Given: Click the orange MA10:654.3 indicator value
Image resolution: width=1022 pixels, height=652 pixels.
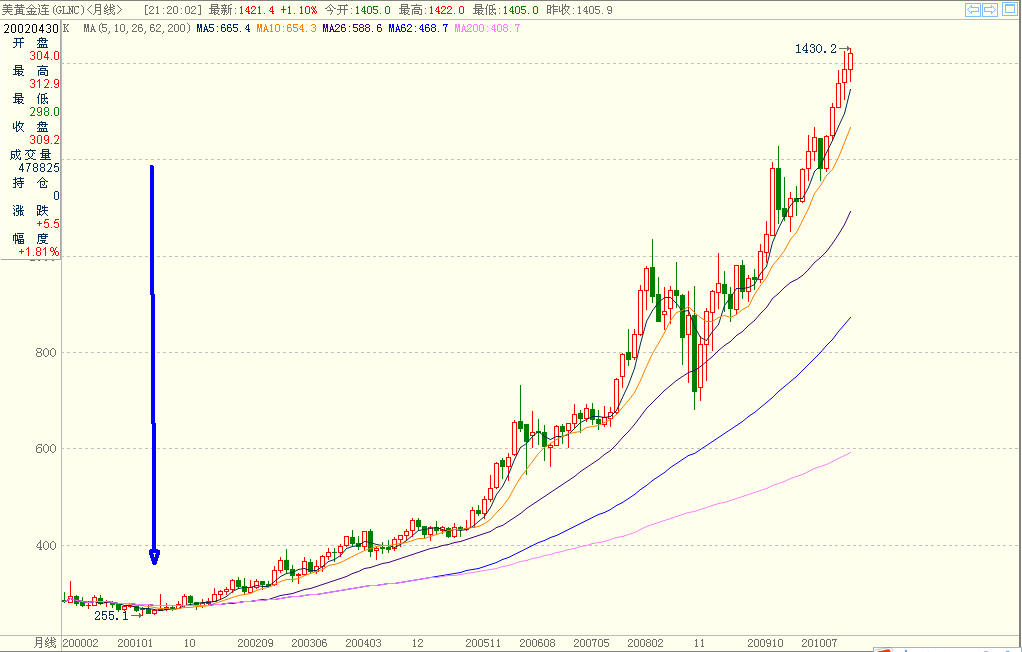Looking at the screenshot, I should pyautogui.click(x=286, y=29).
